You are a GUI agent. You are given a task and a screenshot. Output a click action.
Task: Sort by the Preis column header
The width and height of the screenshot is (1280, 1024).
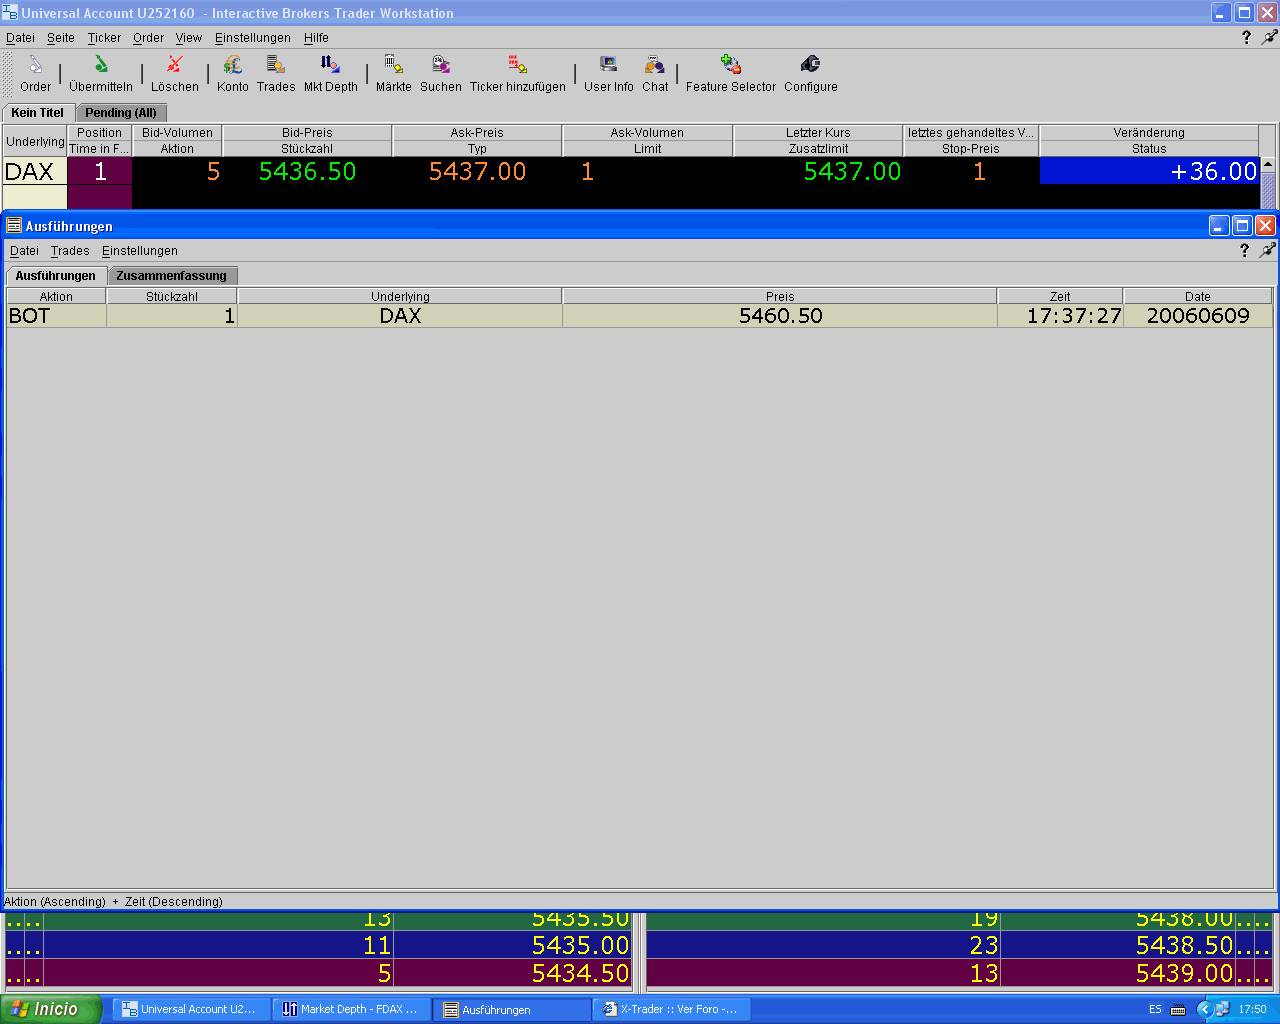(x=780, y=296)
